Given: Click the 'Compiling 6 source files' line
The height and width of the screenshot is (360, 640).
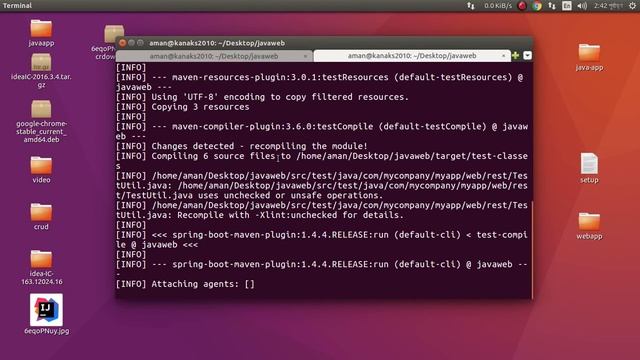Looking at the screenshot, I should (x=322, y=161).
